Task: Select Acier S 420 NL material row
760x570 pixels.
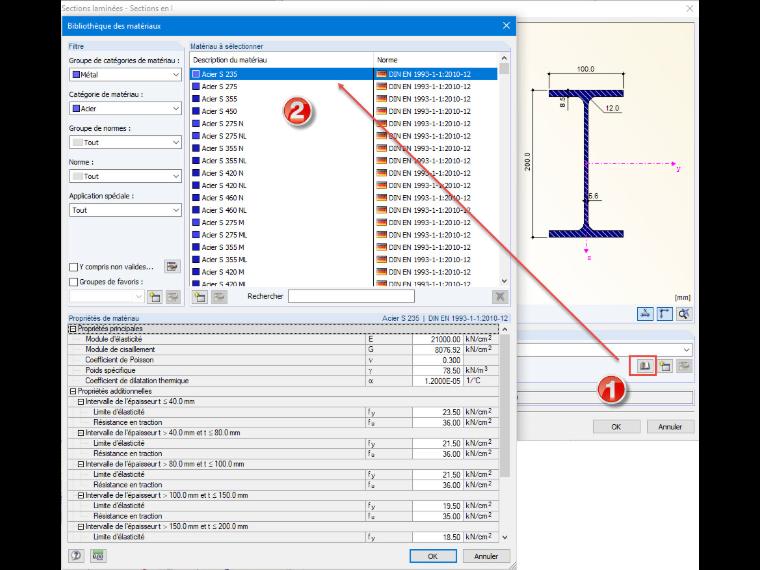Action: point(344,186)
